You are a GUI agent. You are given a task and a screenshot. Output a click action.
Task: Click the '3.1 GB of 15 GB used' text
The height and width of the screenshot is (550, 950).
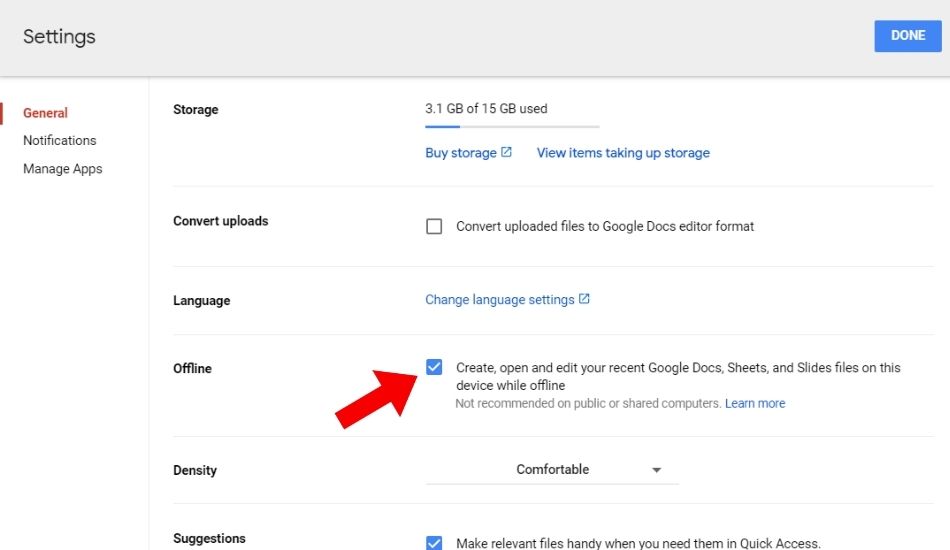(x=486, y=109)
